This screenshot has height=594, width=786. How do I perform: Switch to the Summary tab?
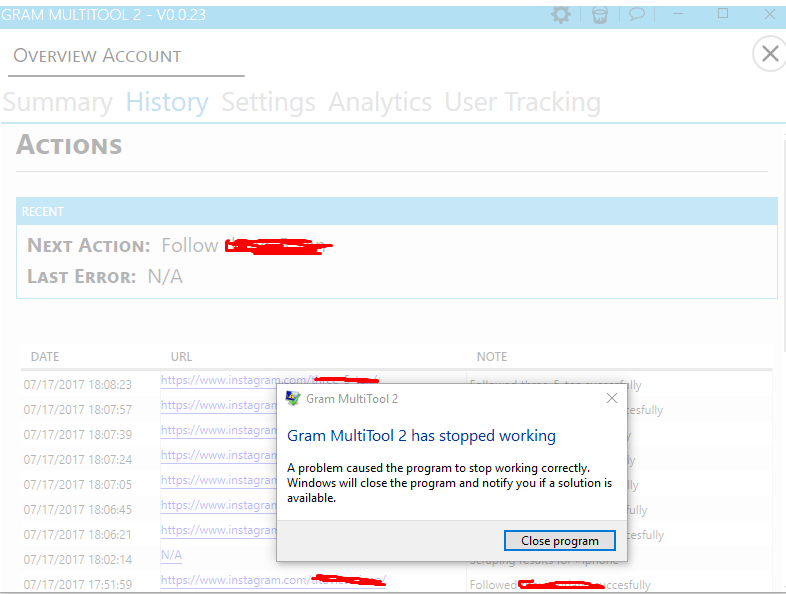tap(58, 102)
